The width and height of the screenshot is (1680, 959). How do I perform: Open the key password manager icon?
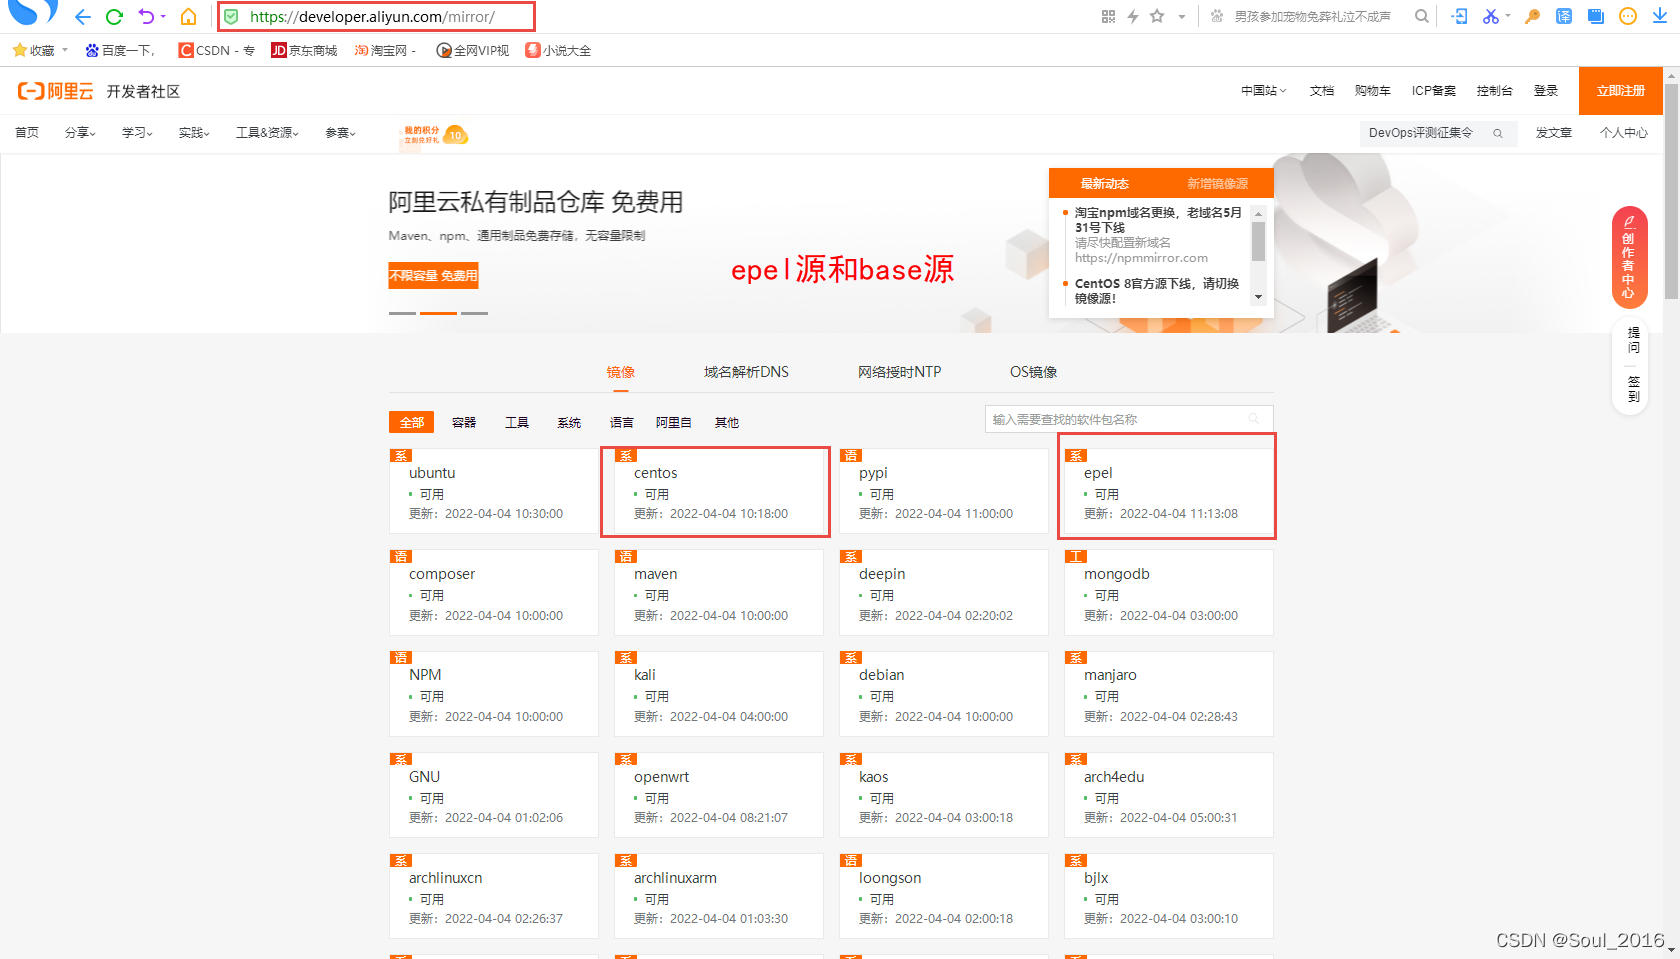pos(1532,16)
